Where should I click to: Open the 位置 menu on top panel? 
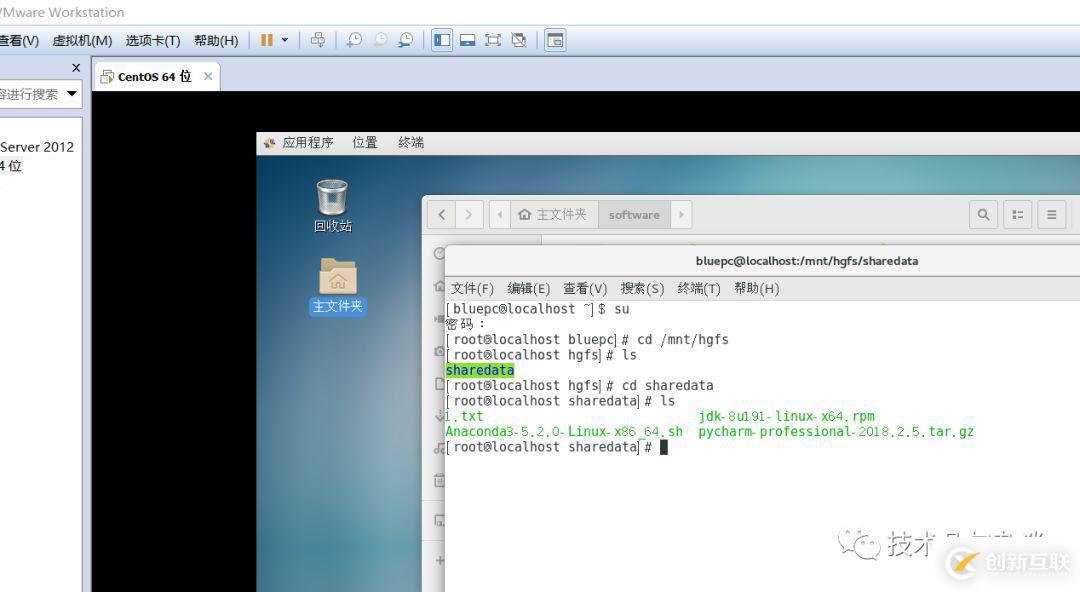click(365, 143)
